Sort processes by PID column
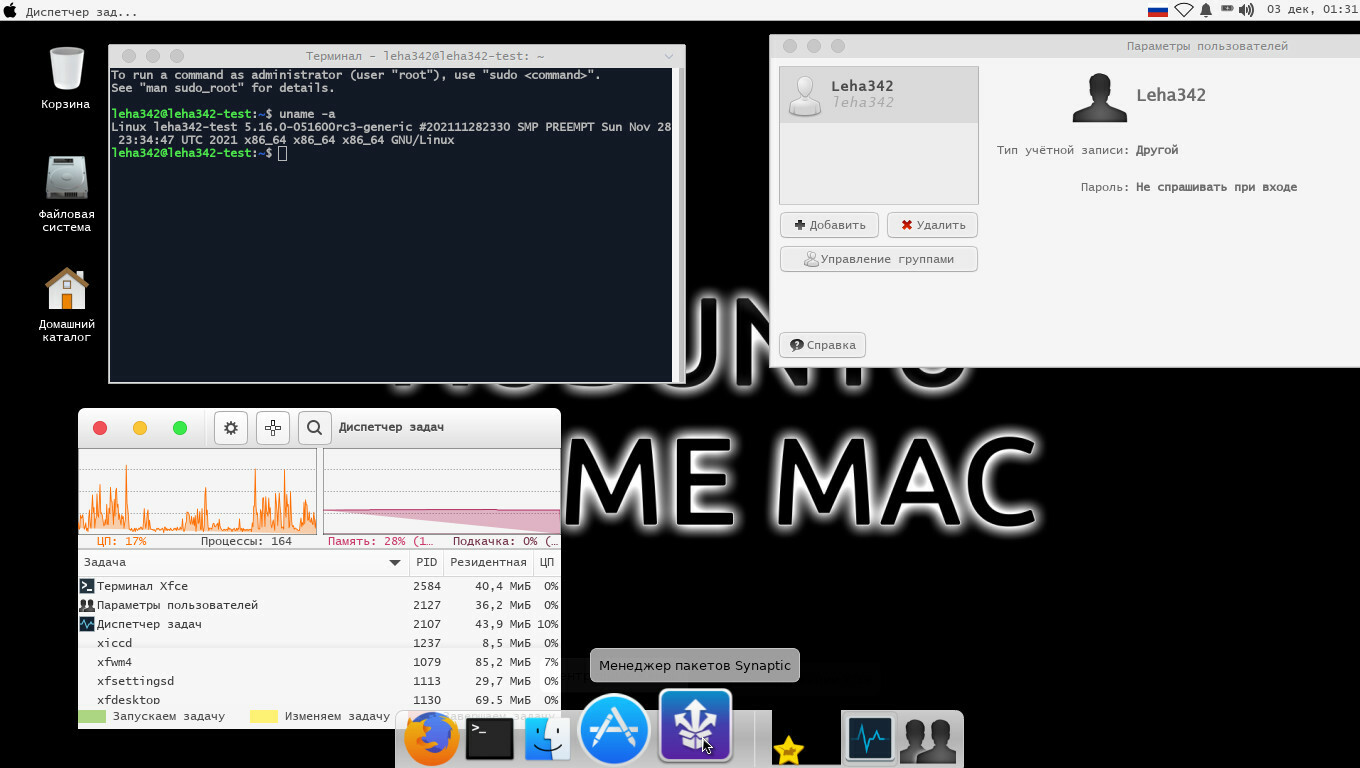Viewport: 1360px width, 768px height. pos(426,563)
